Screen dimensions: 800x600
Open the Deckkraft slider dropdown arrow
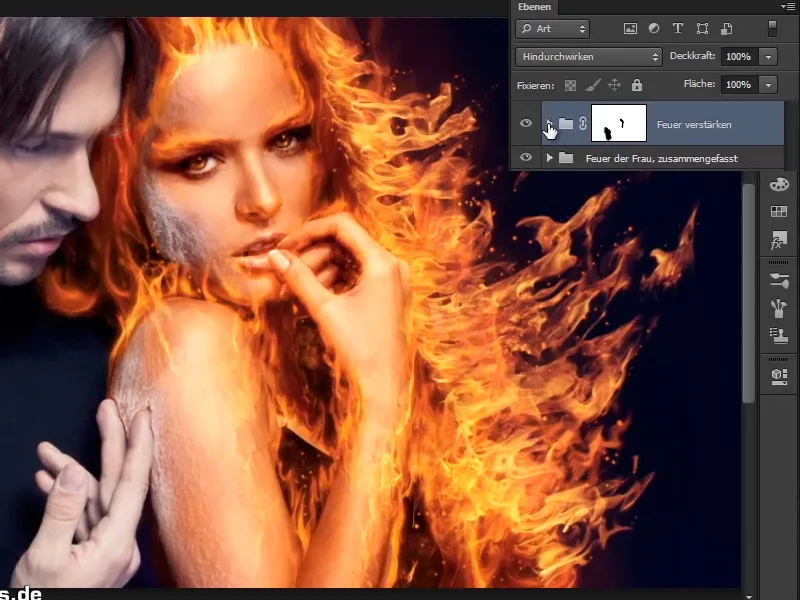tap(768, 57)
